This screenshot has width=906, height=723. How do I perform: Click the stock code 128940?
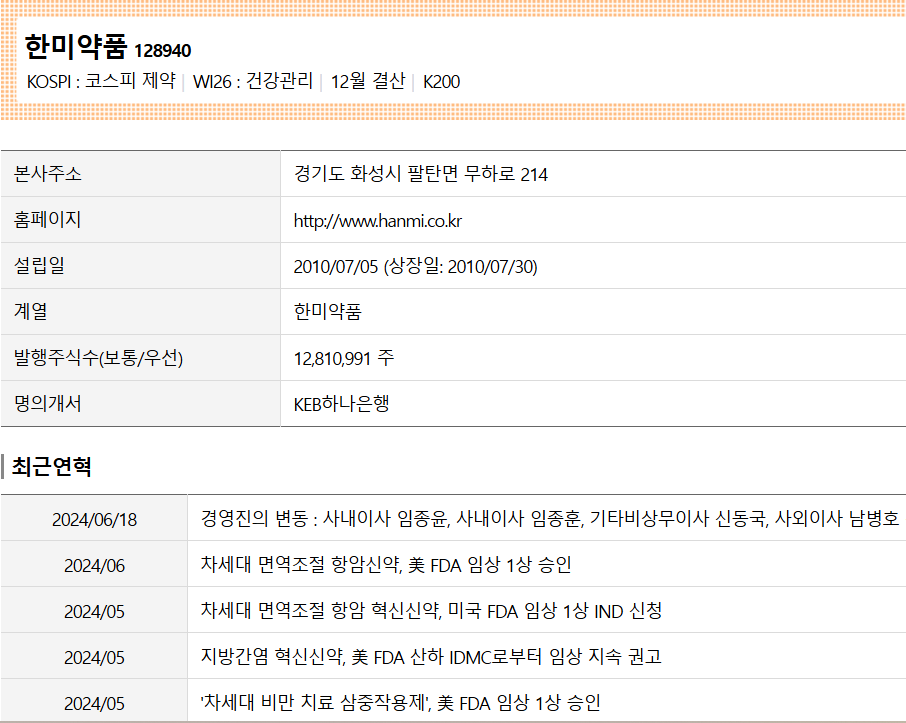[162, 51]
